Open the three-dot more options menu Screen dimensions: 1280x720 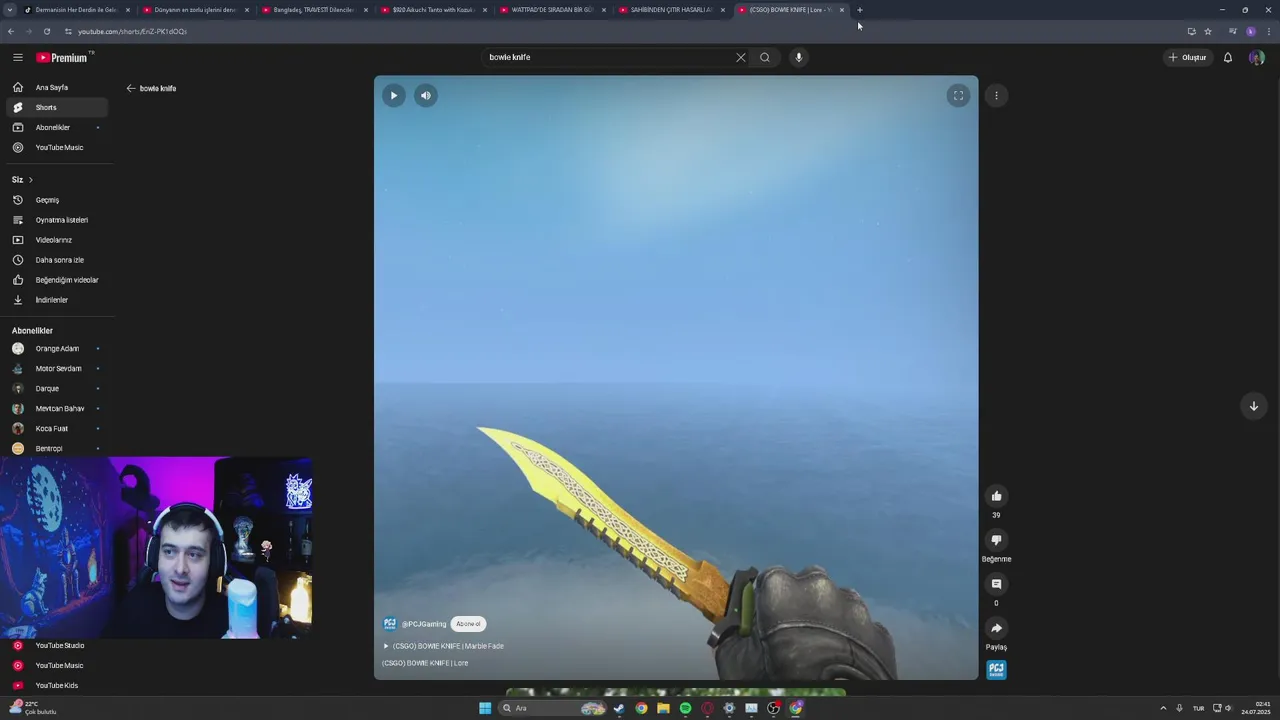tap(996, 96)
